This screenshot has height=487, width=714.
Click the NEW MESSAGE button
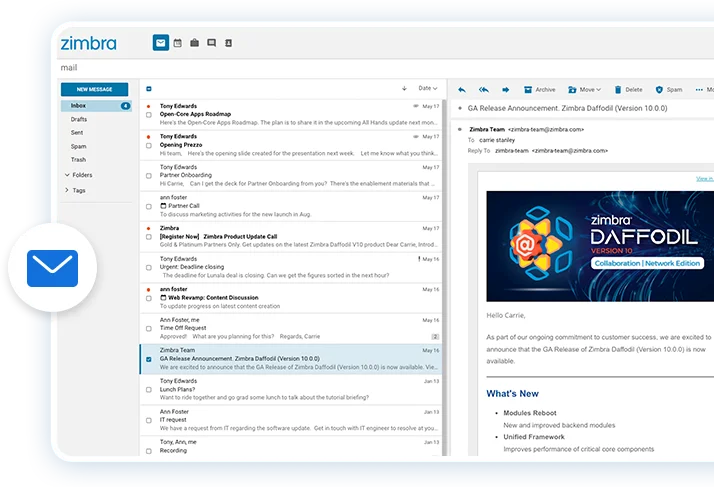(x=95, y=89)
